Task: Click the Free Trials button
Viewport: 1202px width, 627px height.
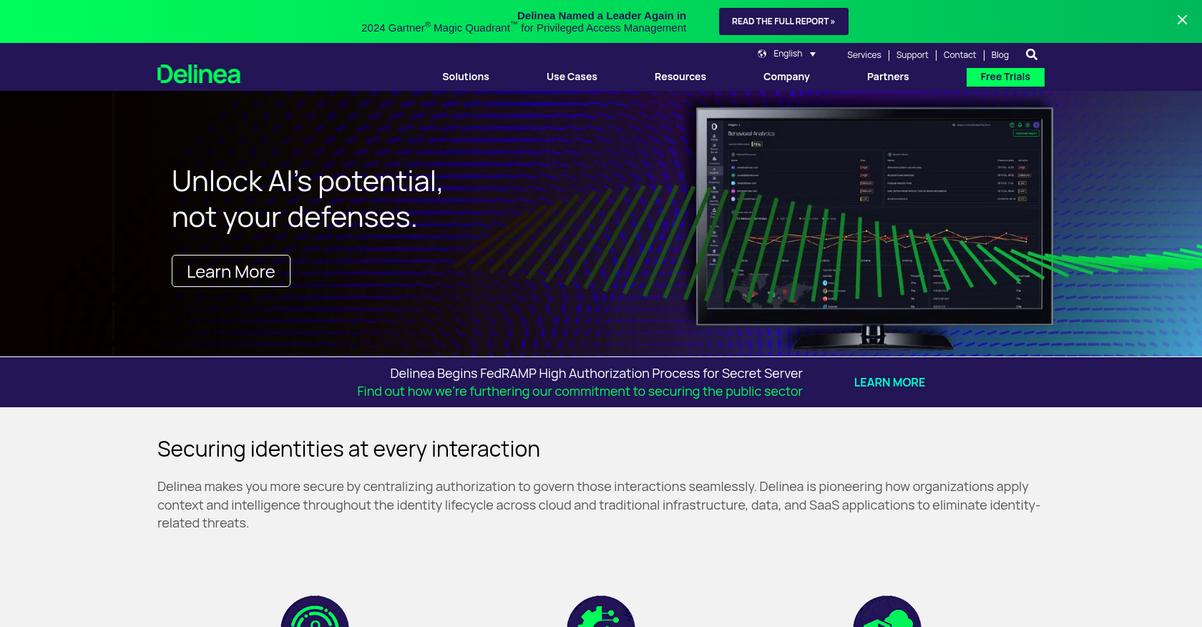Action: coord(1005,77)
